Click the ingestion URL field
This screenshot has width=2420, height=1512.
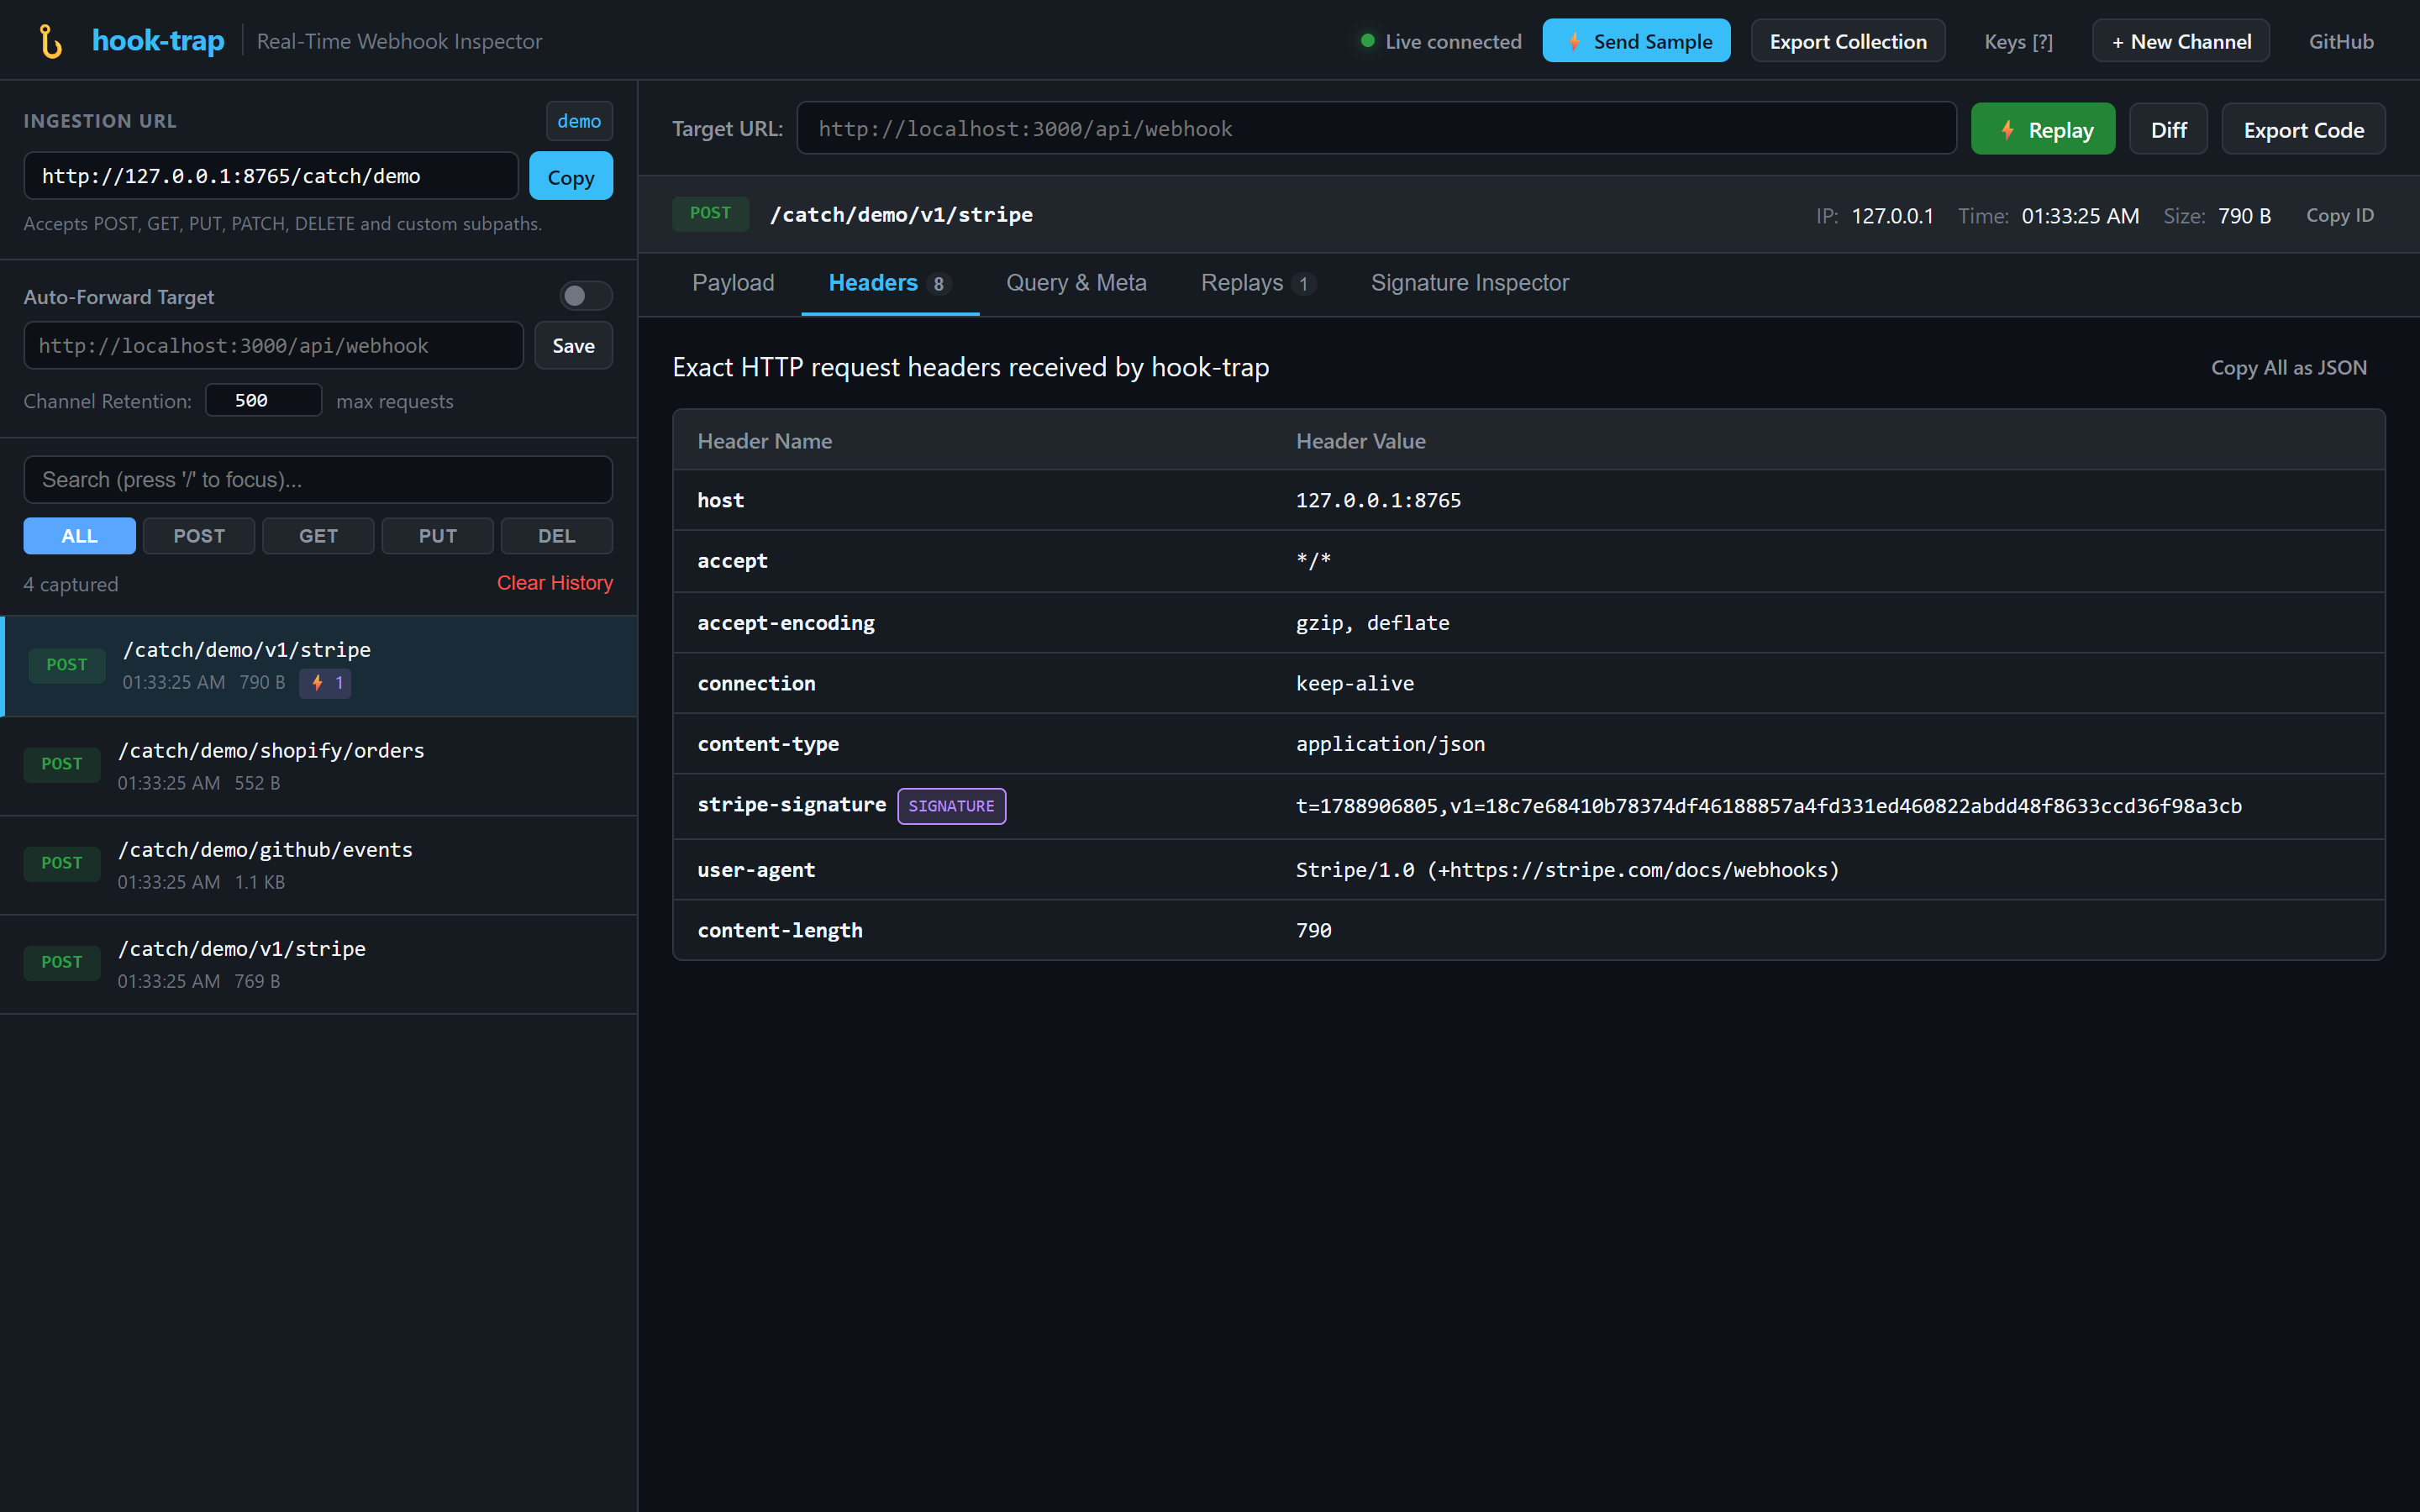271,176
